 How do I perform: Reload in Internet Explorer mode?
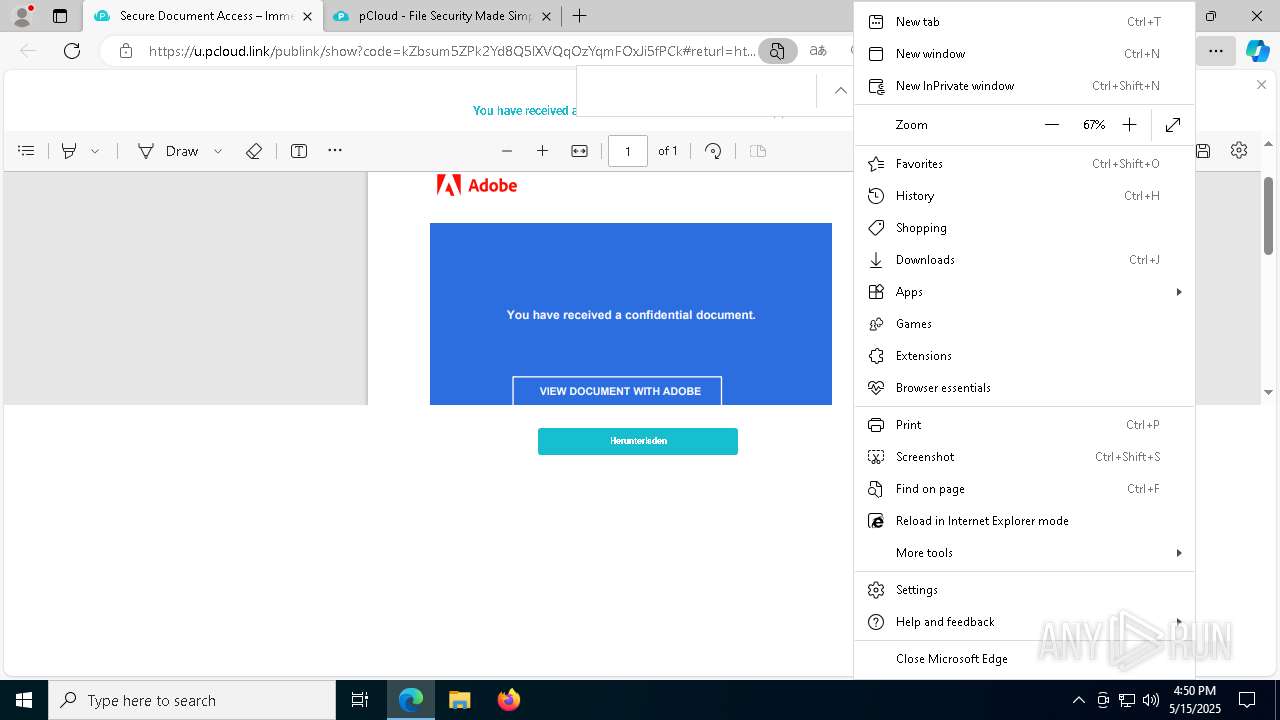pyautogui.click(x=1025, y=521)
